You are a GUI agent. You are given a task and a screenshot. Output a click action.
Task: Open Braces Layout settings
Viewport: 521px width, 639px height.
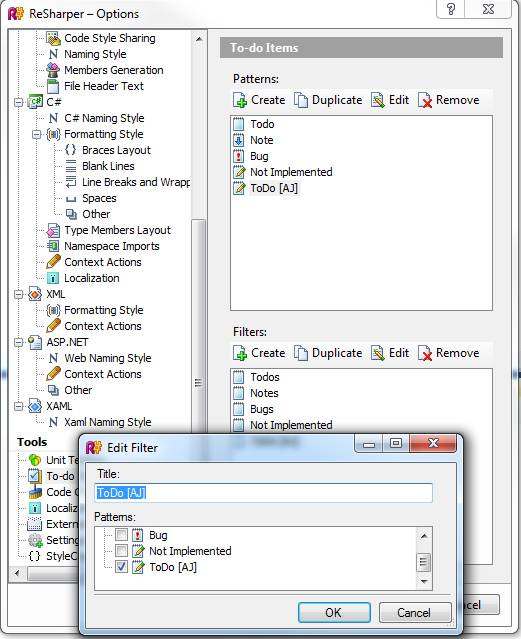click(108, 150)
